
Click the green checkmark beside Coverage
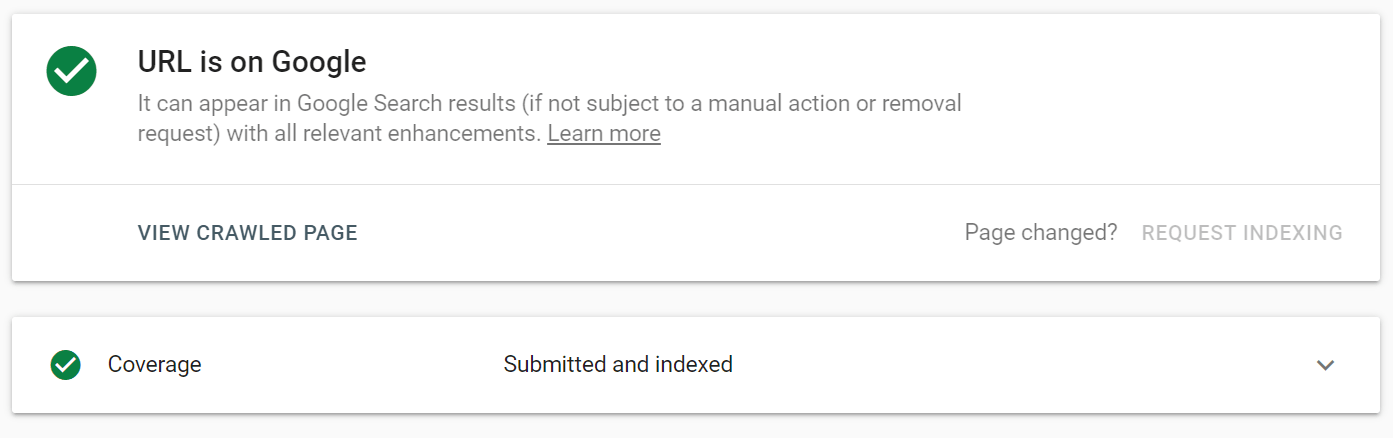[x=66, y=365]
